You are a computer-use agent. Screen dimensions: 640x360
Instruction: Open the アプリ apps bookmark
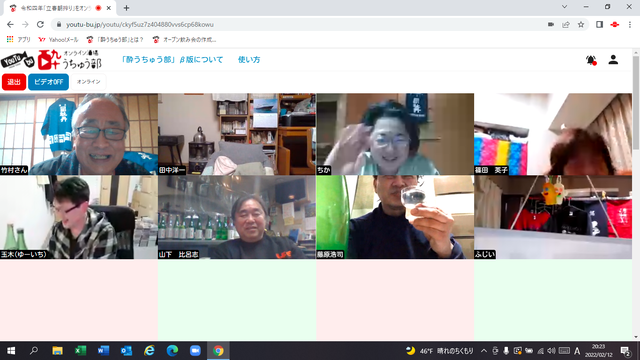(x=19, y=40)
